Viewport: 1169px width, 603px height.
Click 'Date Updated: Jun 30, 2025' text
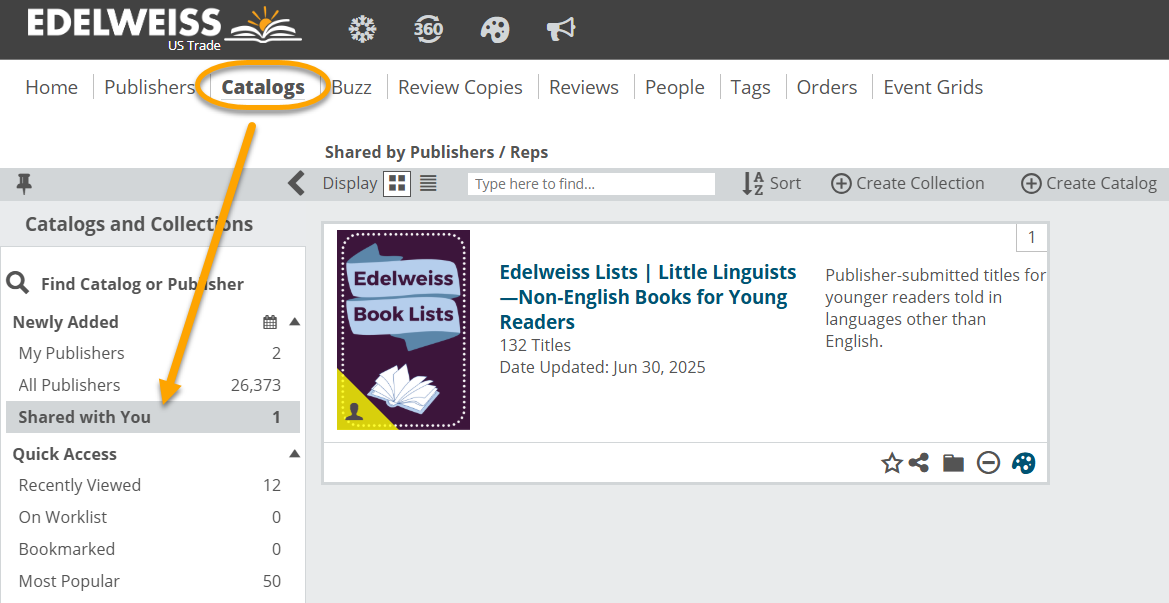point(602,367)
